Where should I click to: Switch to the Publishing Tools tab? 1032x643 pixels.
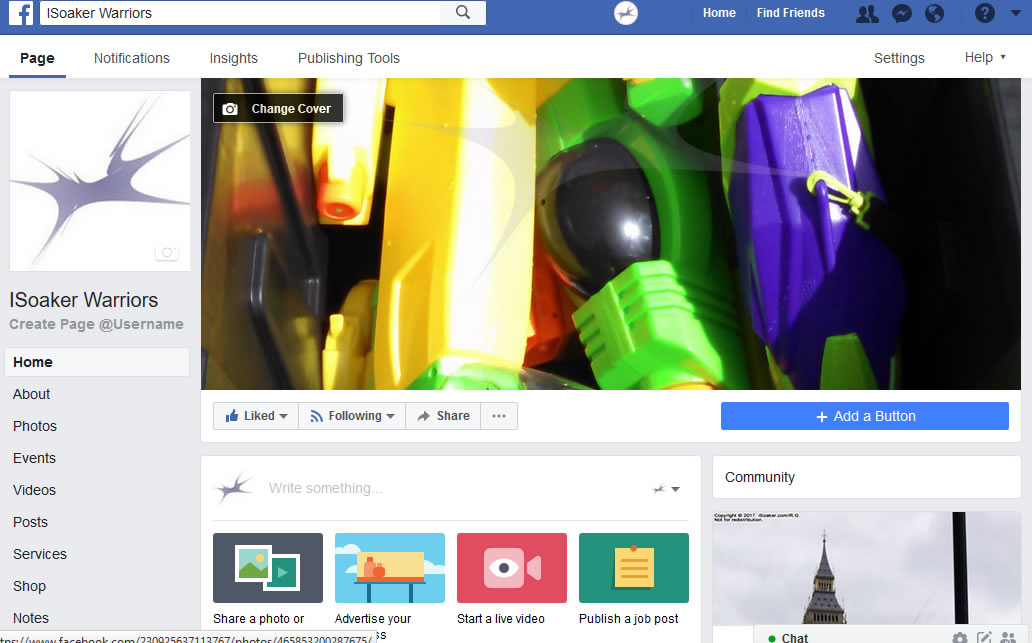[x=349, y=58]
